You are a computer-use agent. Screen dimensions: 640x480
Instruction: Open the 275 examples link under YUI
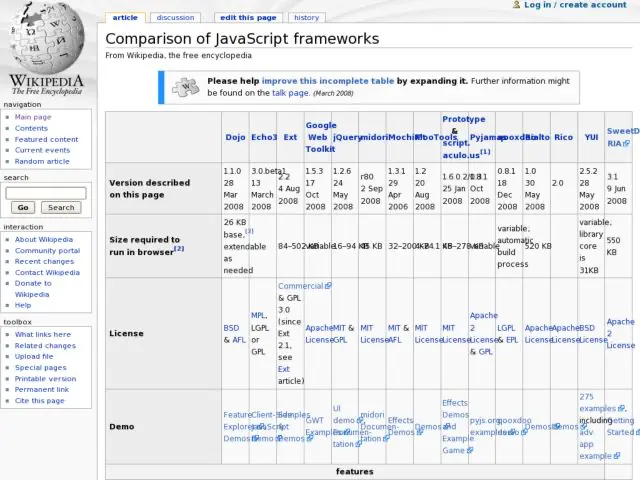click(x=598, y=402)
